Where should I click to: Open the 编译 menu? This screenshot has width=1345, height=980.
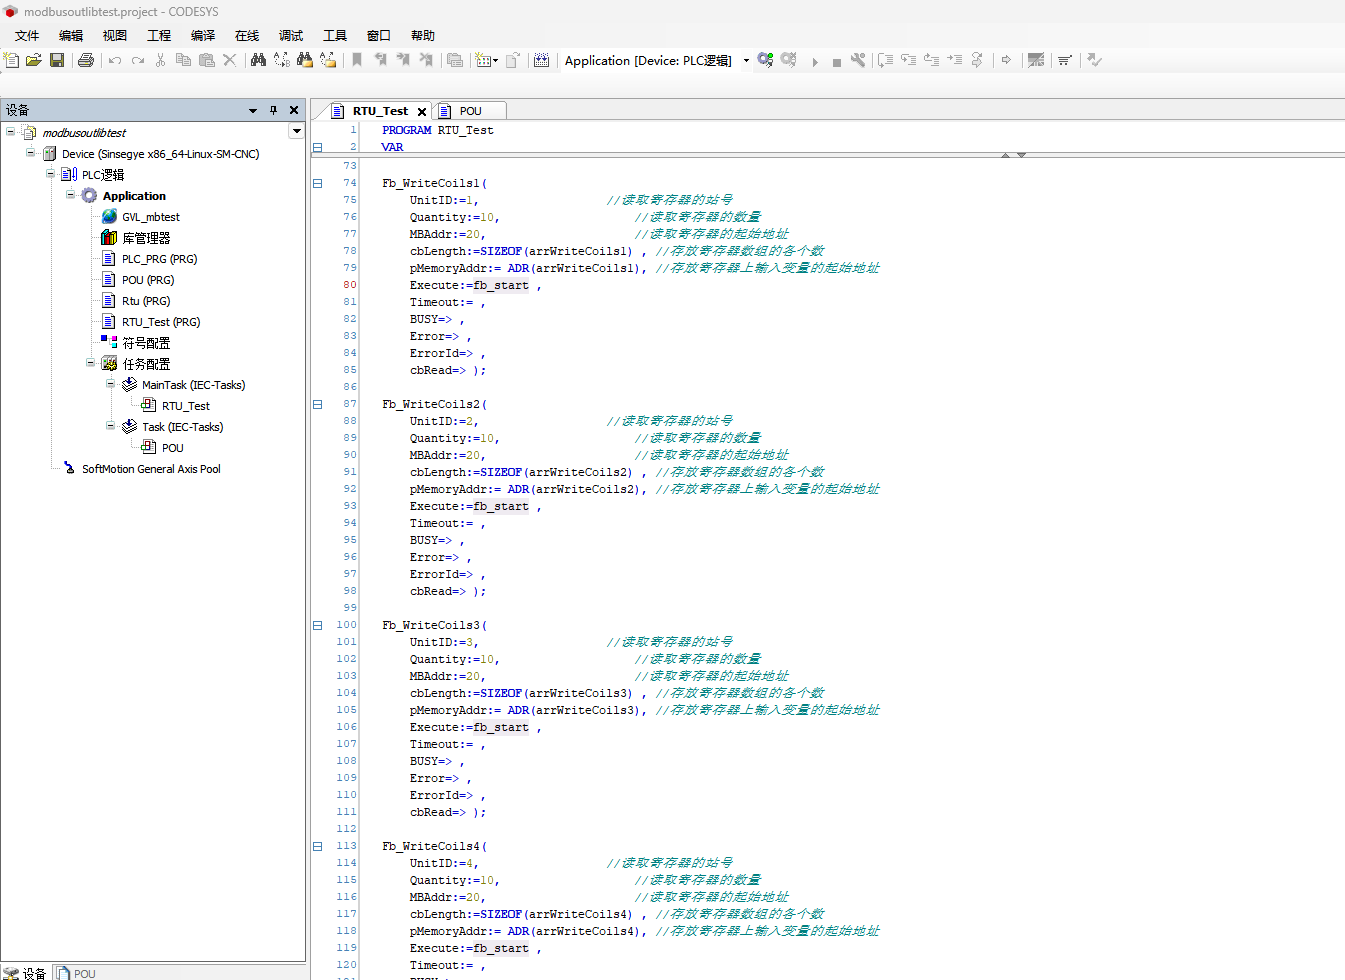[203, 35]
